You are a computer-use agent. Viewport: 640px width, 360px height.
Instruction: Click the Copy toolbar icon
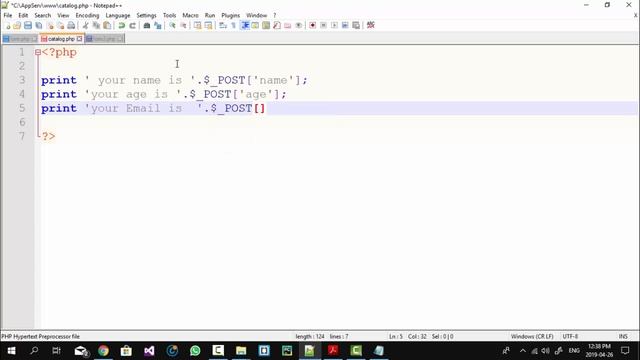(96, 25)
